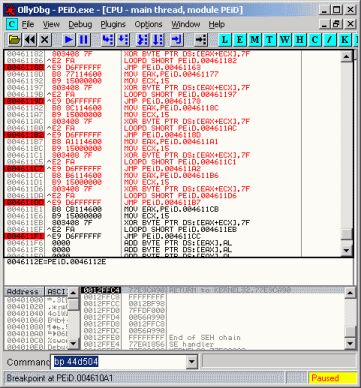361x388 pixels.
Task: Restart program using the rewind icon
Action: coord(30,40)
